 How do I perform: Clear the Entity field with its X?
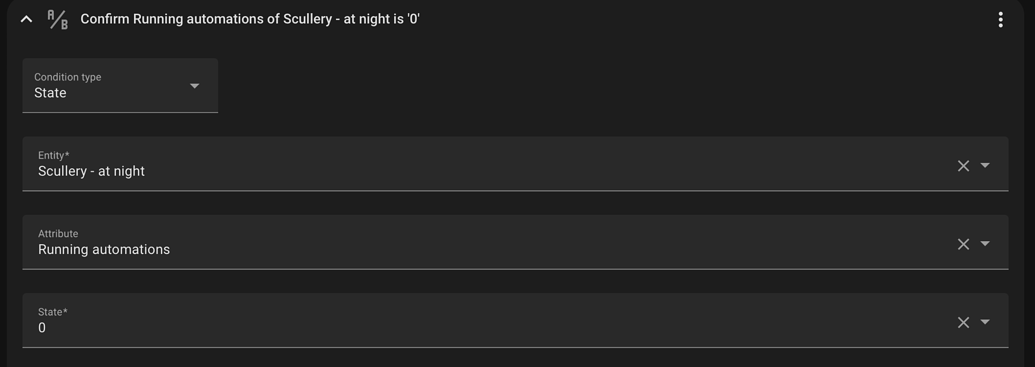963,166
